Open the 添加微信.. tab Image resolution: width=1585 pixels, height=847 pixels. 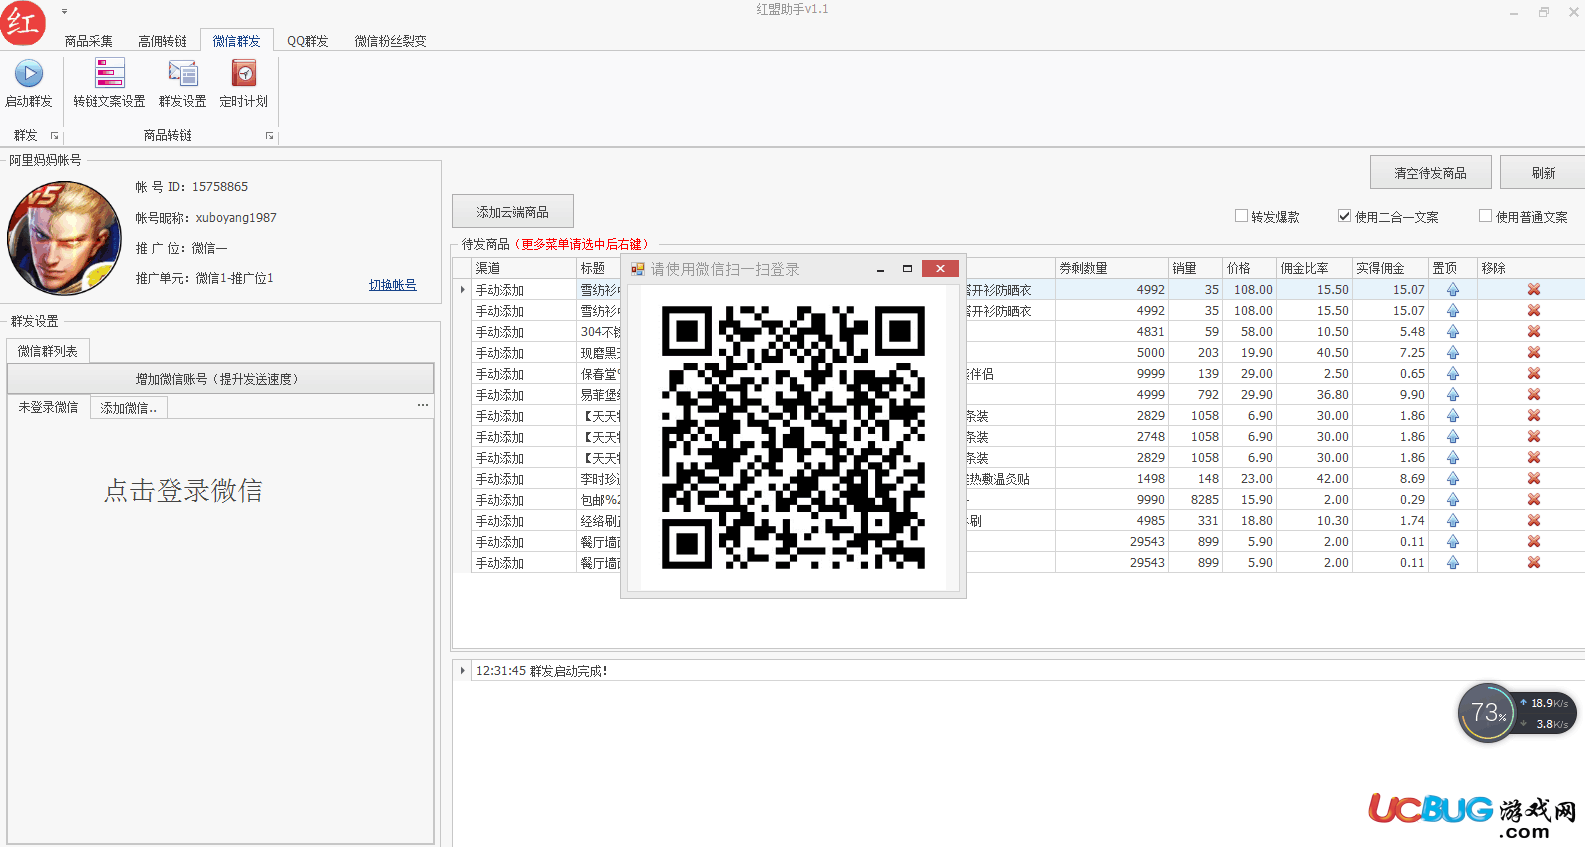point(129,408)
